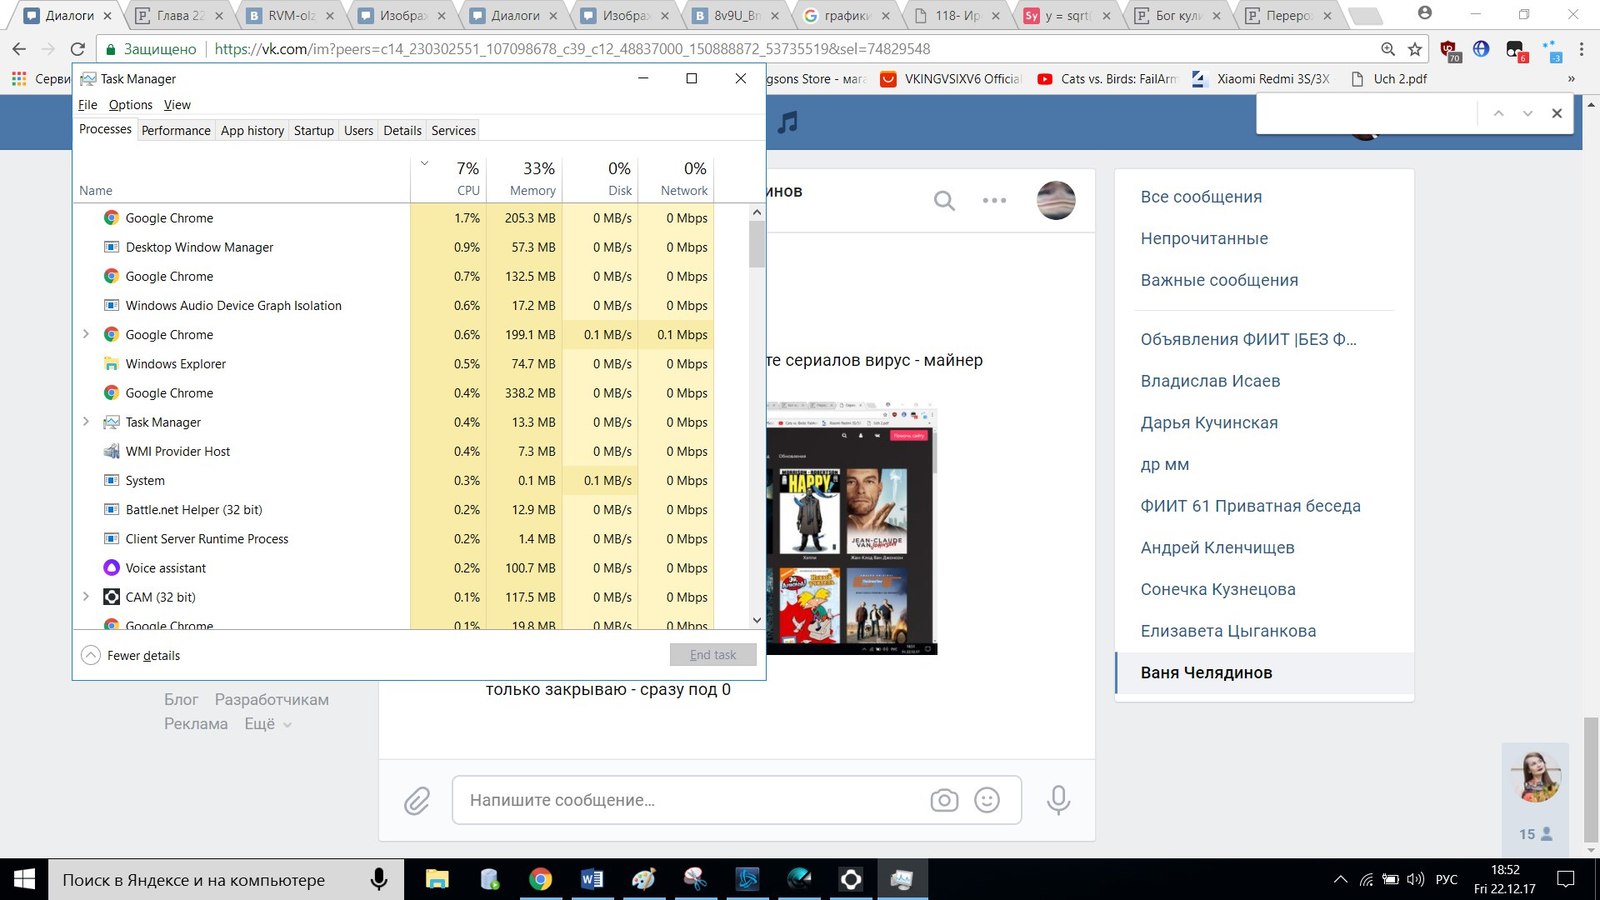Open the three-dots actions menu in the dialog

click(994, 200)
